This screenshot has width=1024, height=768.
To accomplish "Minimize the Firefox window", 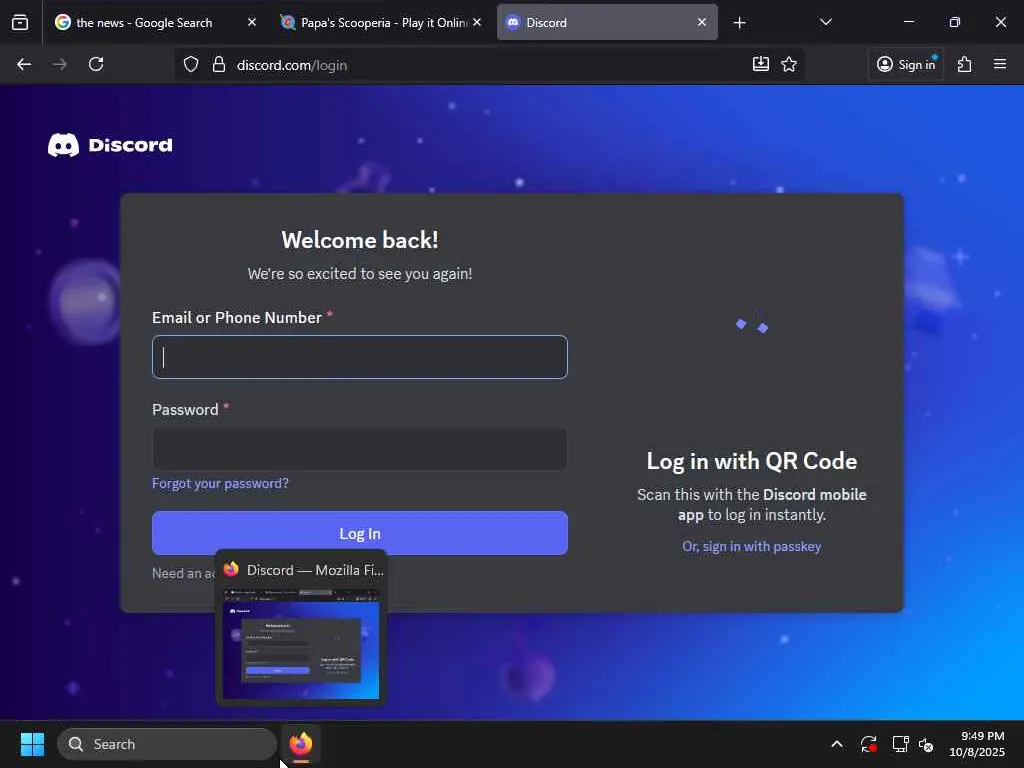I will point(908,22).
